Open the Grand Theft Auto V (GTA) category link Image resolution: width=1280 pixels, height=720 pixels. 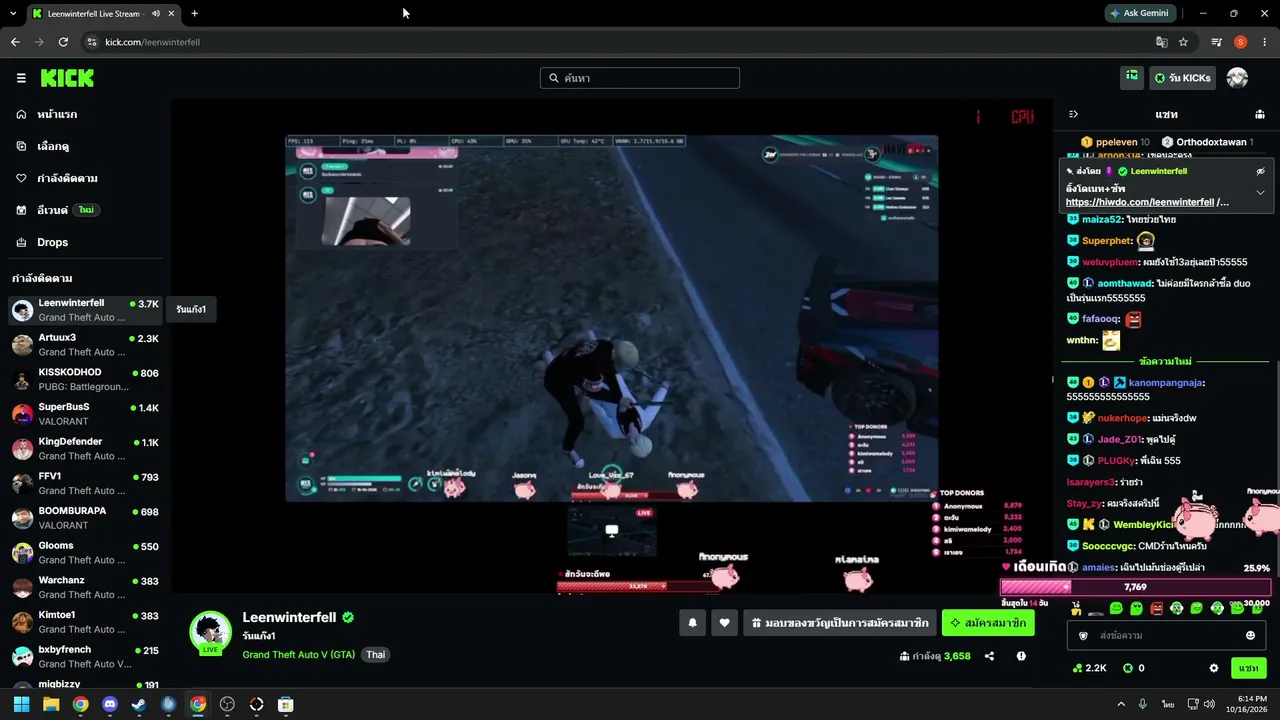(x=298, y=655)
